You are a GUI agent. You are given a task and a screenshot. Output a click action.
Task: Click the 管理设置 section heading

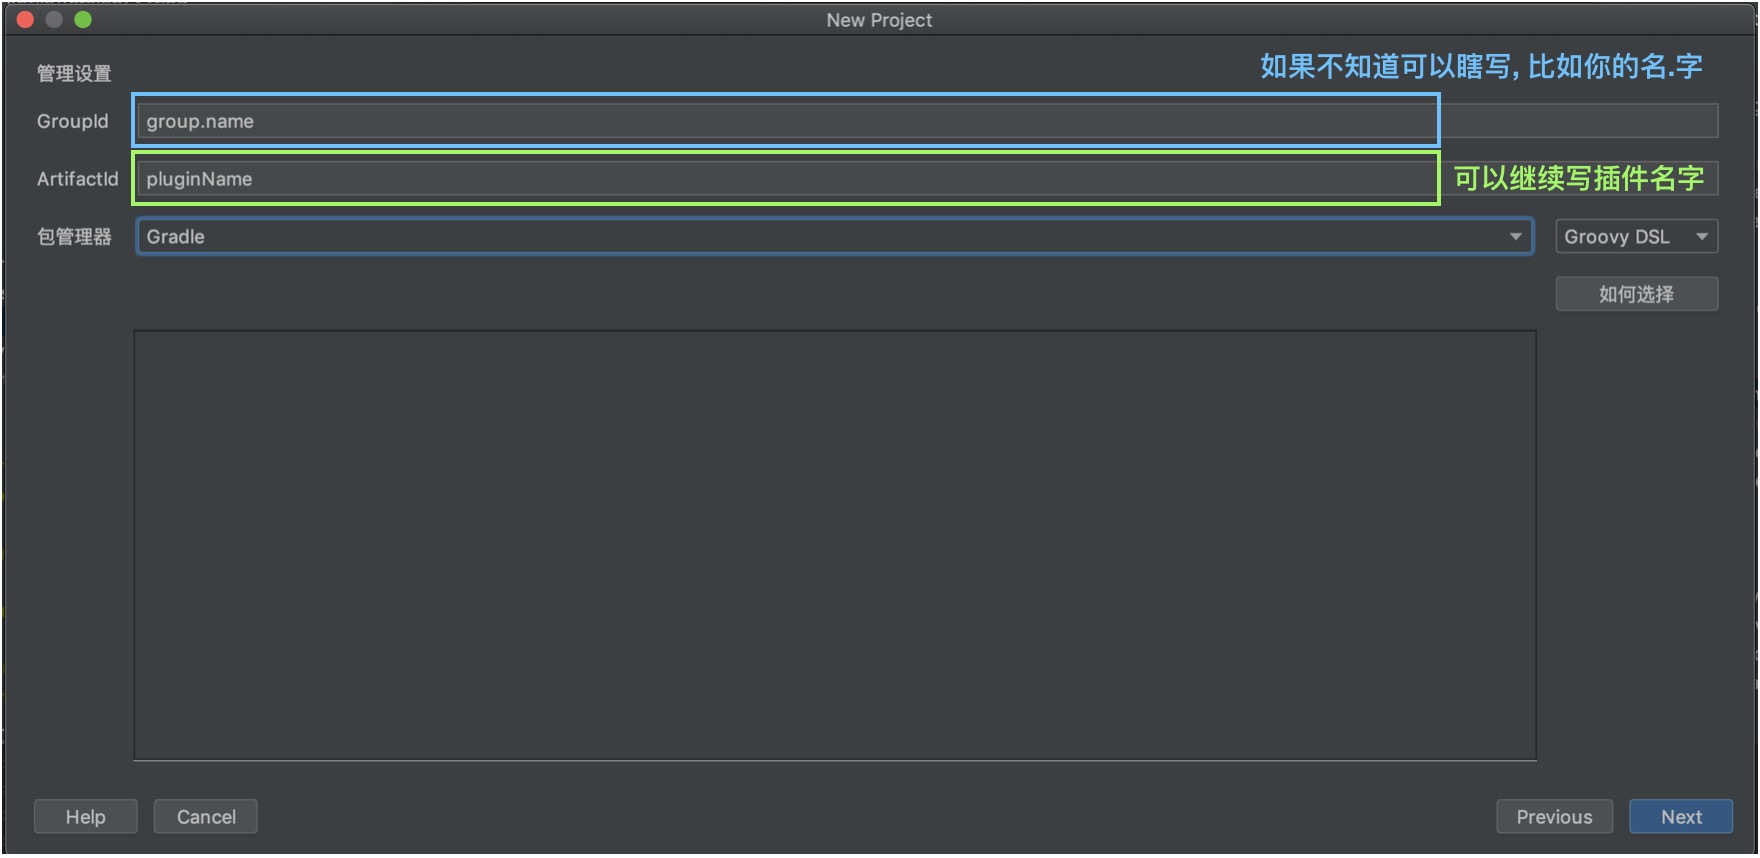pyautogui.click(x=74, y=73)
